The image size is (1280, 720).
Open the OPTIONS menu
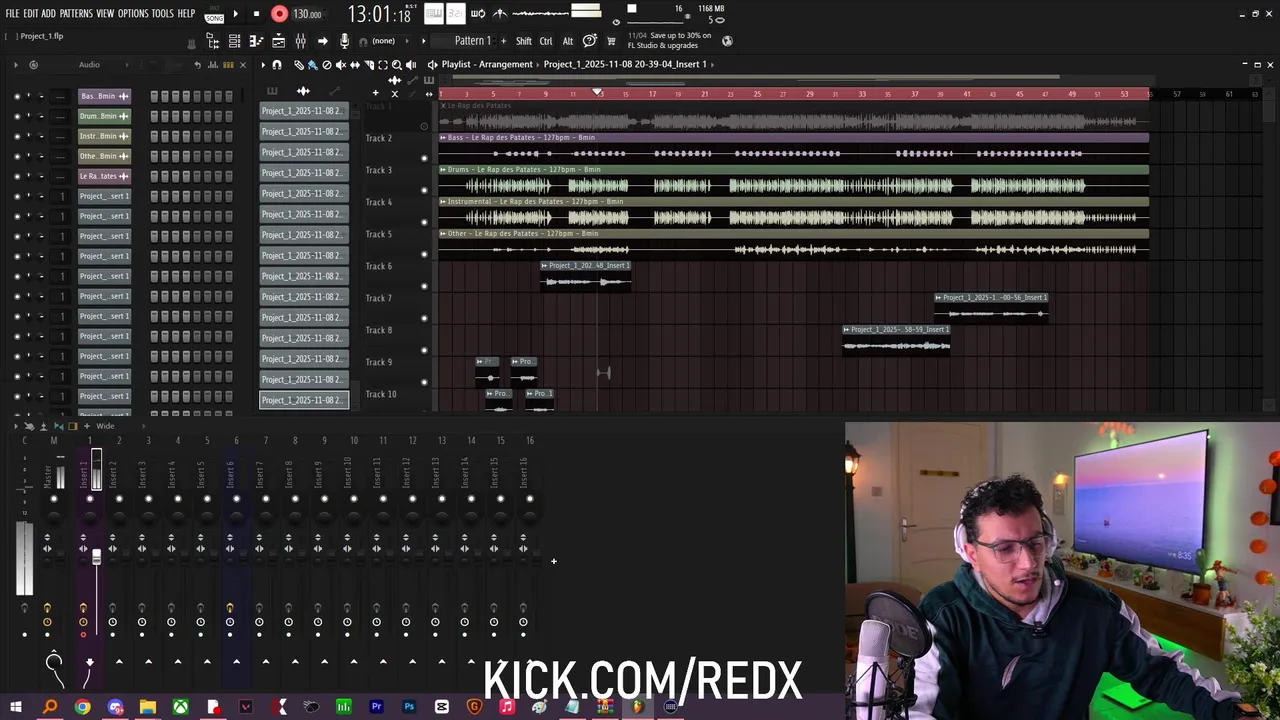click(x=133, y=14)
